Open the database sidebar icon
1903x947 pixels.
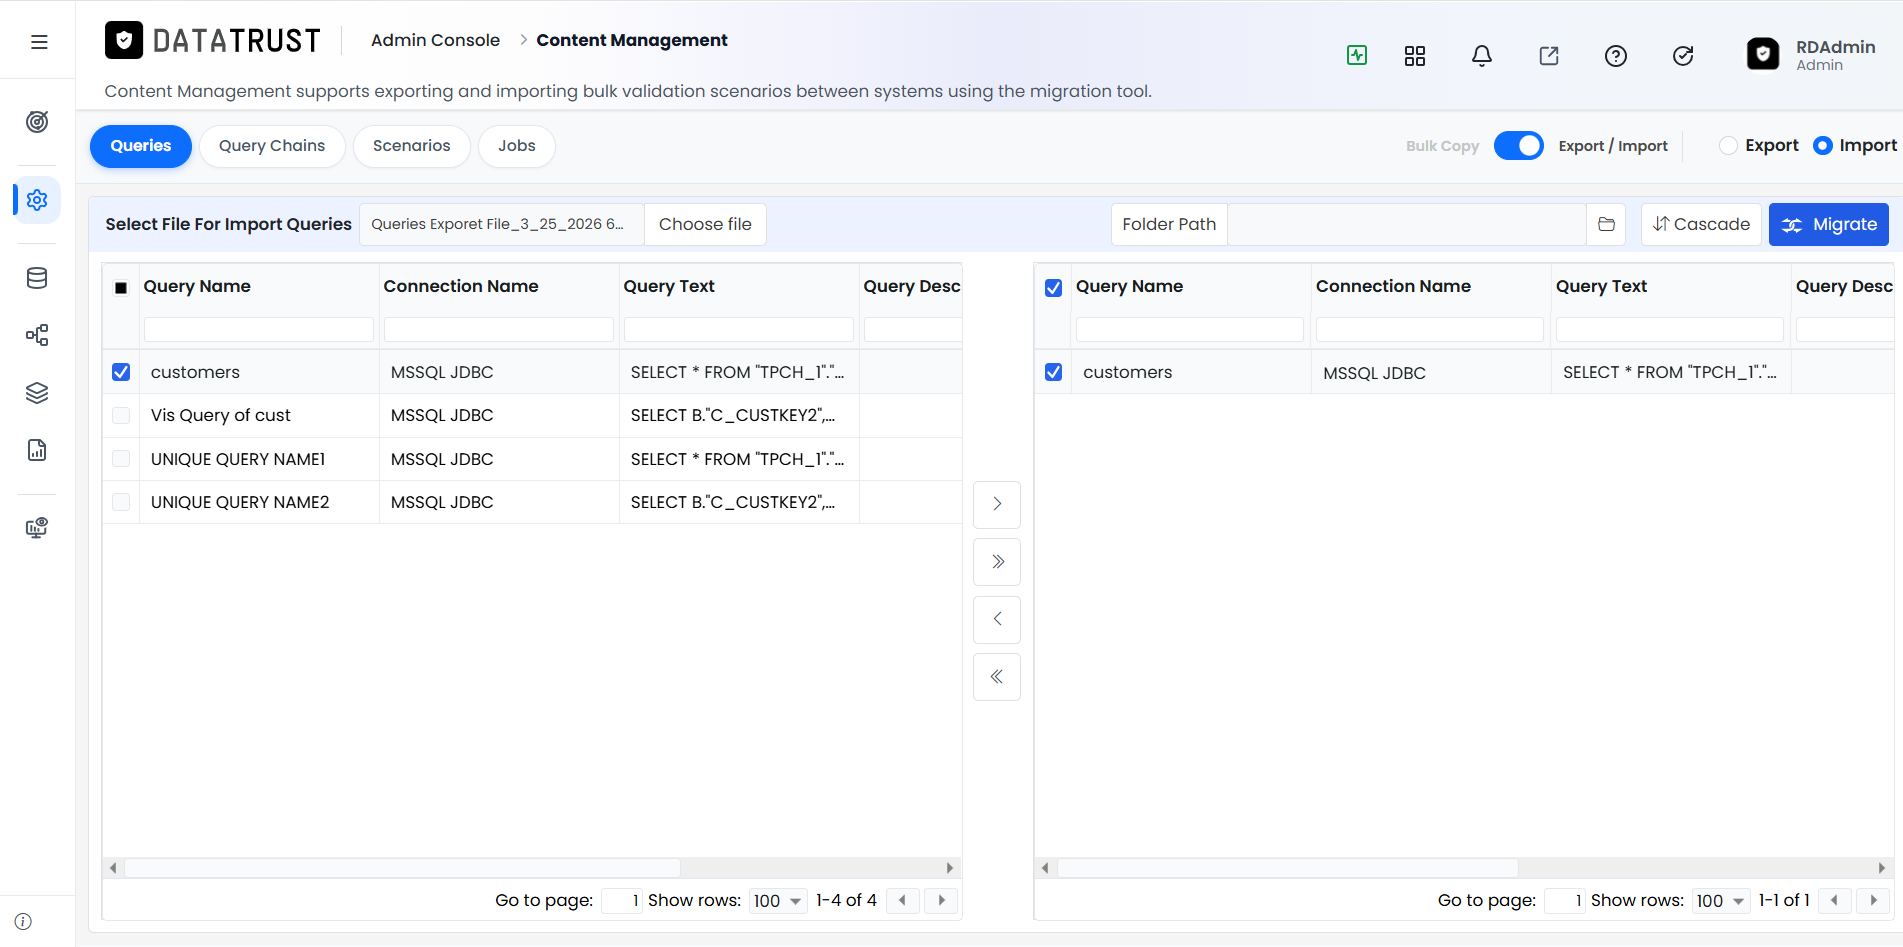pos(37,278)
